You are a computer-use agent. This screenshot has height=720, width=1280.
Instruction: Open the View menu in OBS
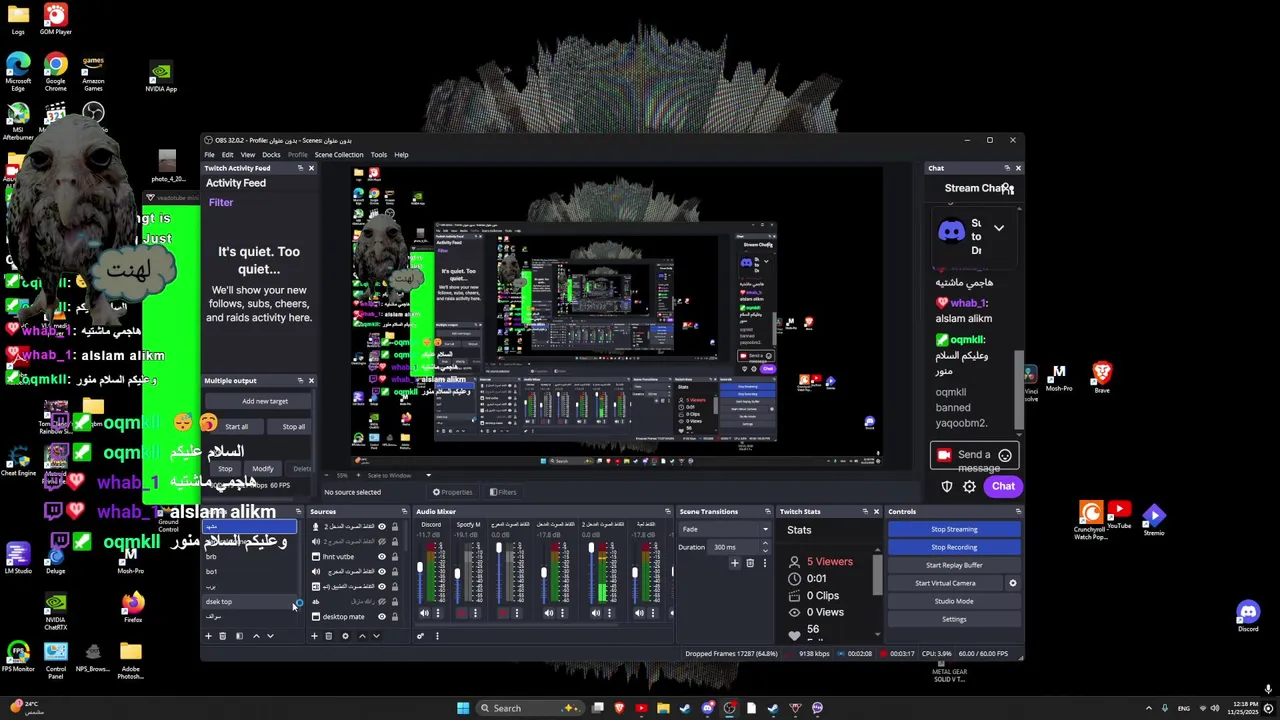pos(248,155)
